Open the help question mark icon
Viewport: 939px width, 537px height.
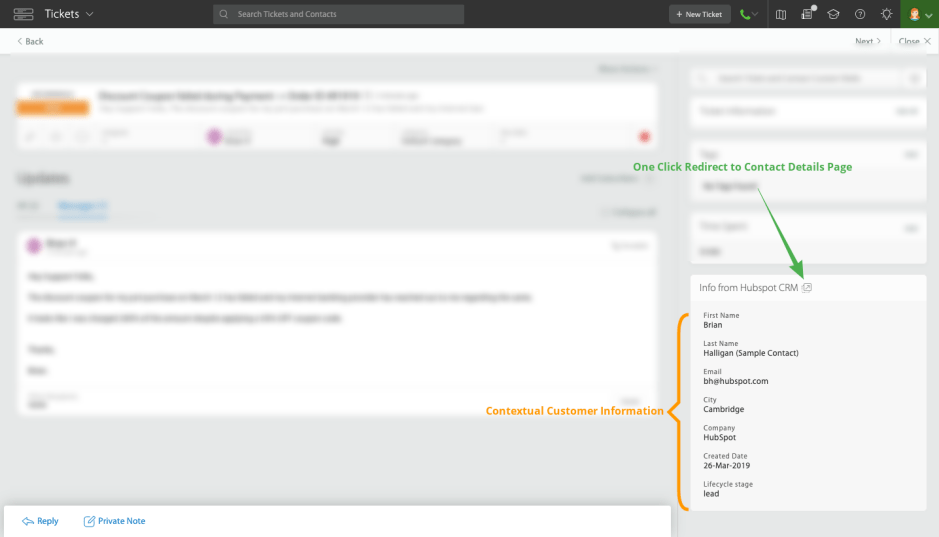pos(860,14)
